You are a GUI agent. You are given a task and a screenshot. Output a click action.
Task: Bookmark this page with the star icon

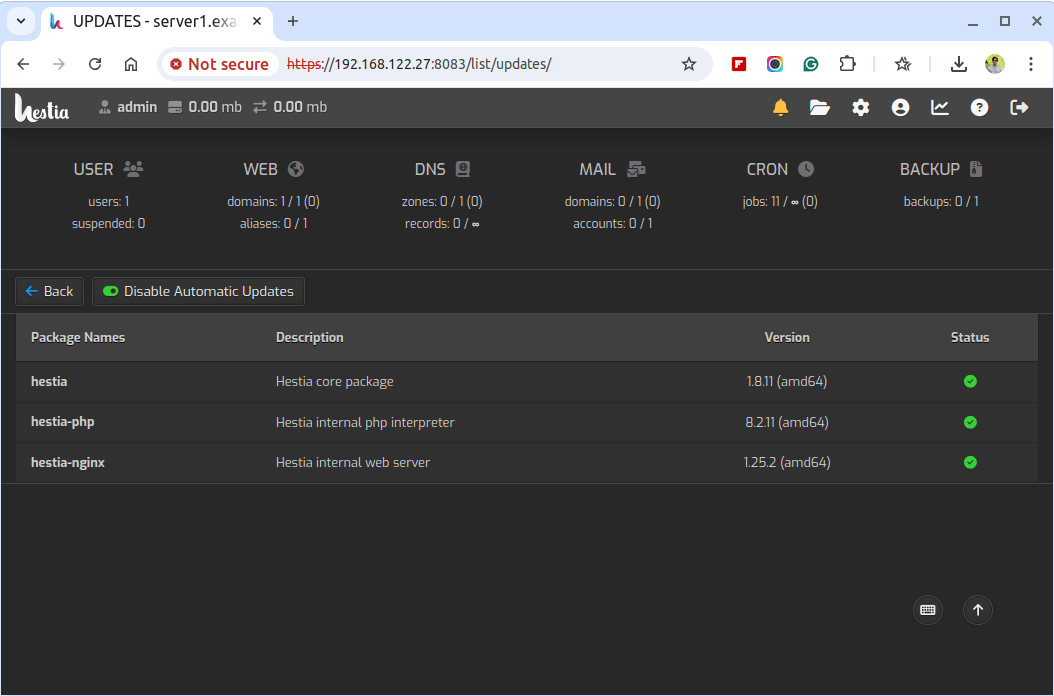(688, 64)
